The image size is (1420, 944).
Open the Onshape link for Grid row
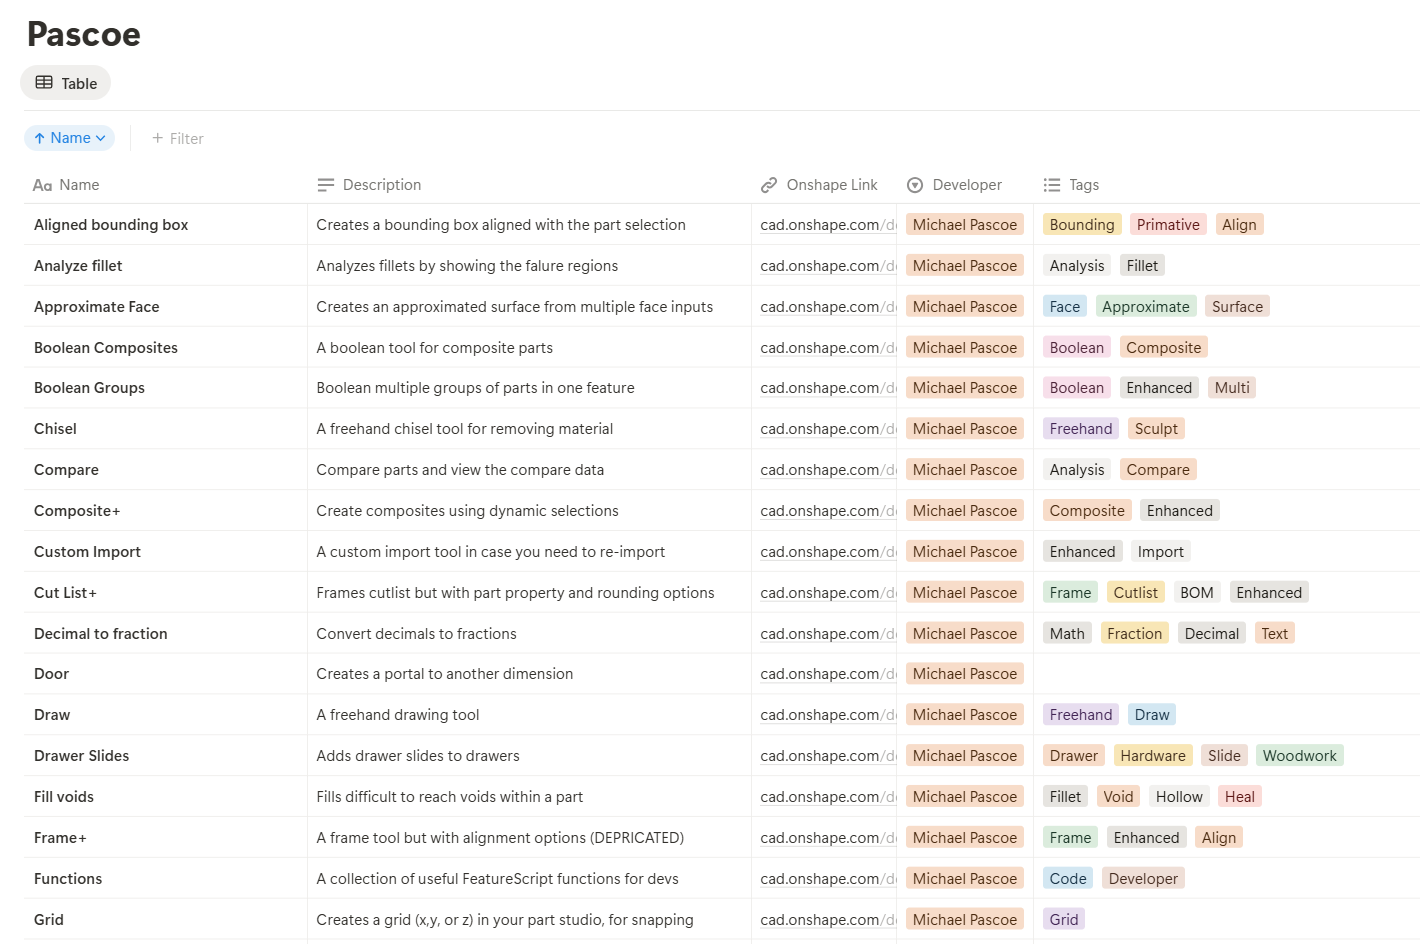(x=827, y=920)
